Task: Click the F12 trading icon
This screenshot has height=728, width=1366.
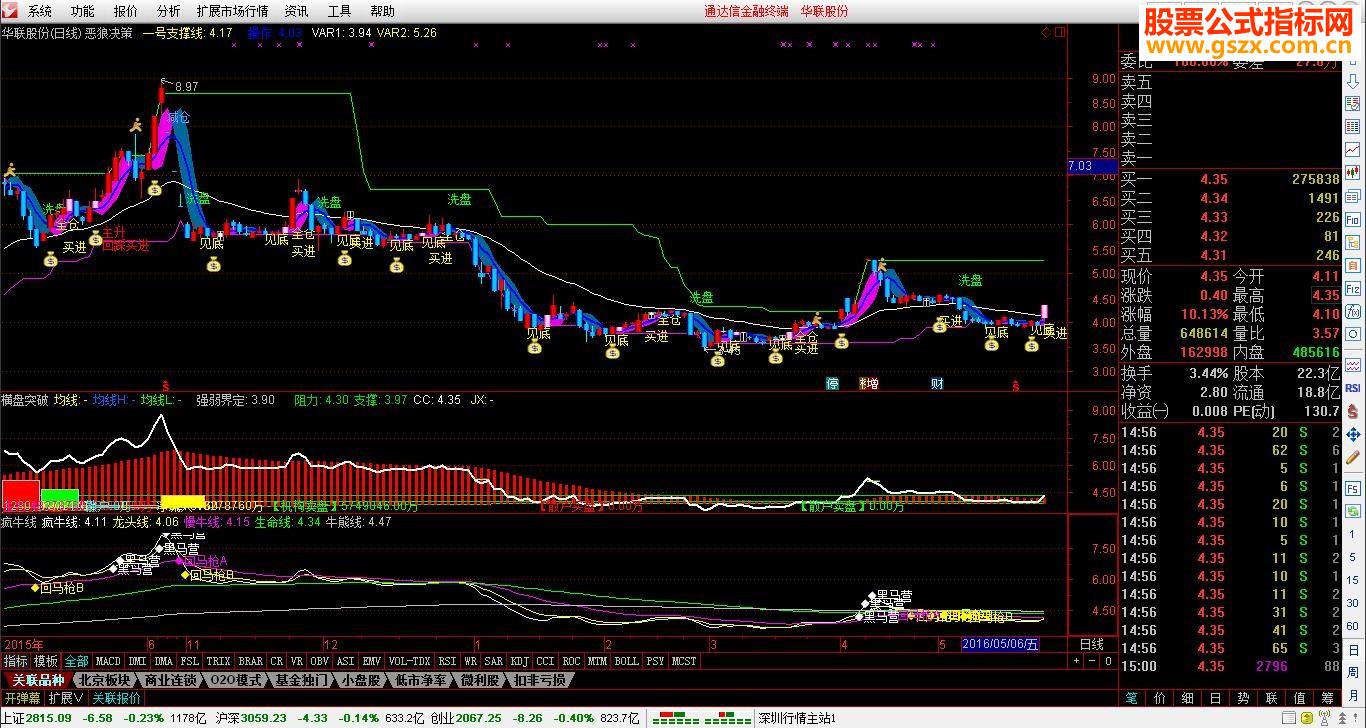Action: 1351,288
